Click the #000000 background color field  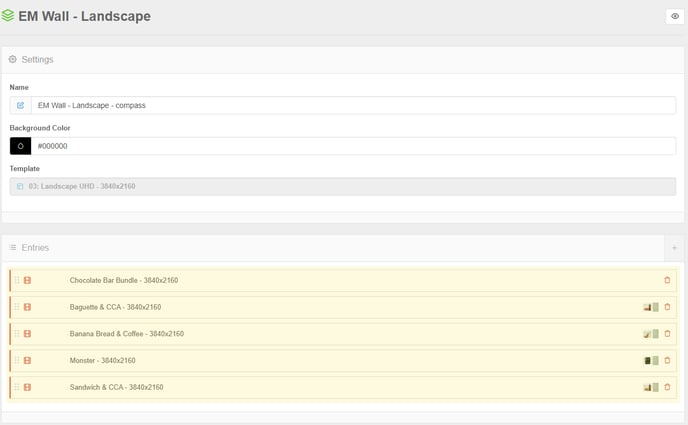353,146
